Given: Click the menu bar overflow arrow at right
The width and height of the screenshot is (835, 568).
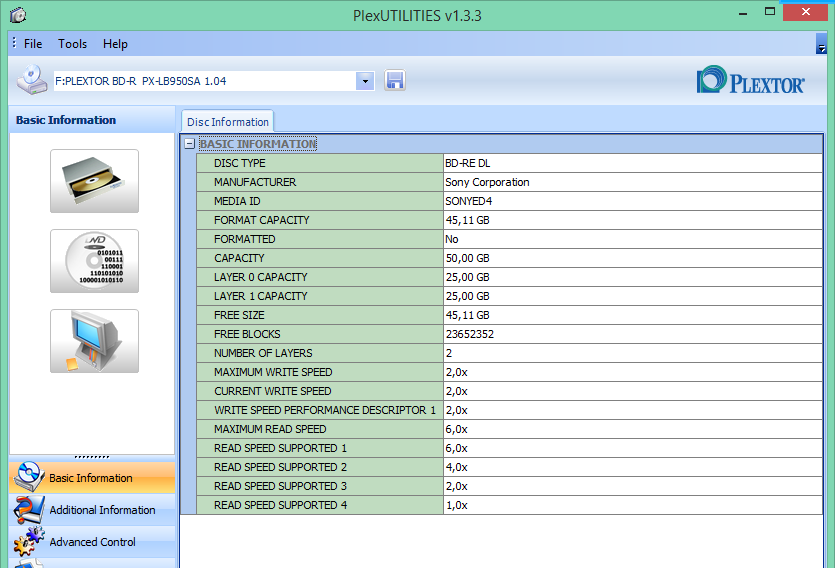Looking at the screenshot, I should (821, 44).
